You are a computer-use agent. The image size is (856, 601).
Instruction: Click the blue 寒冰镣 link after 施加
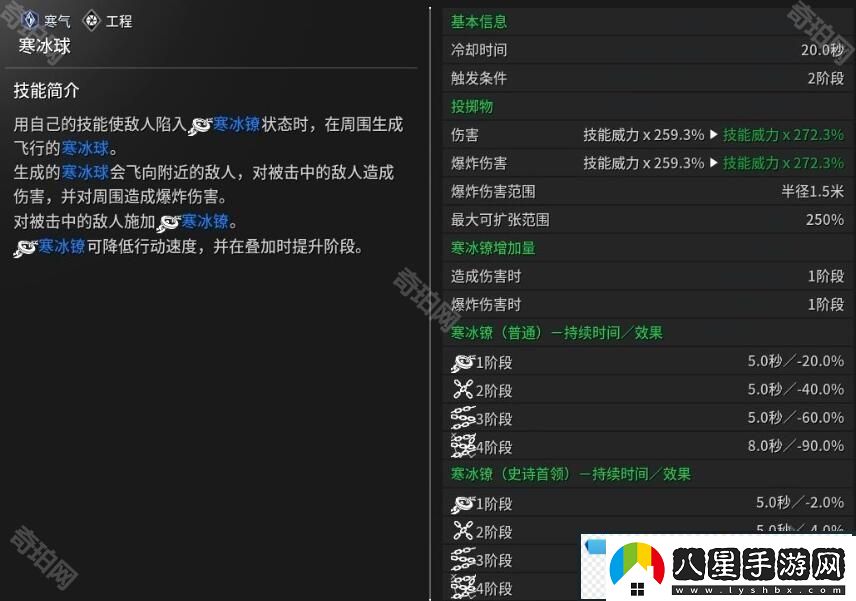click(x=205, y=222)
